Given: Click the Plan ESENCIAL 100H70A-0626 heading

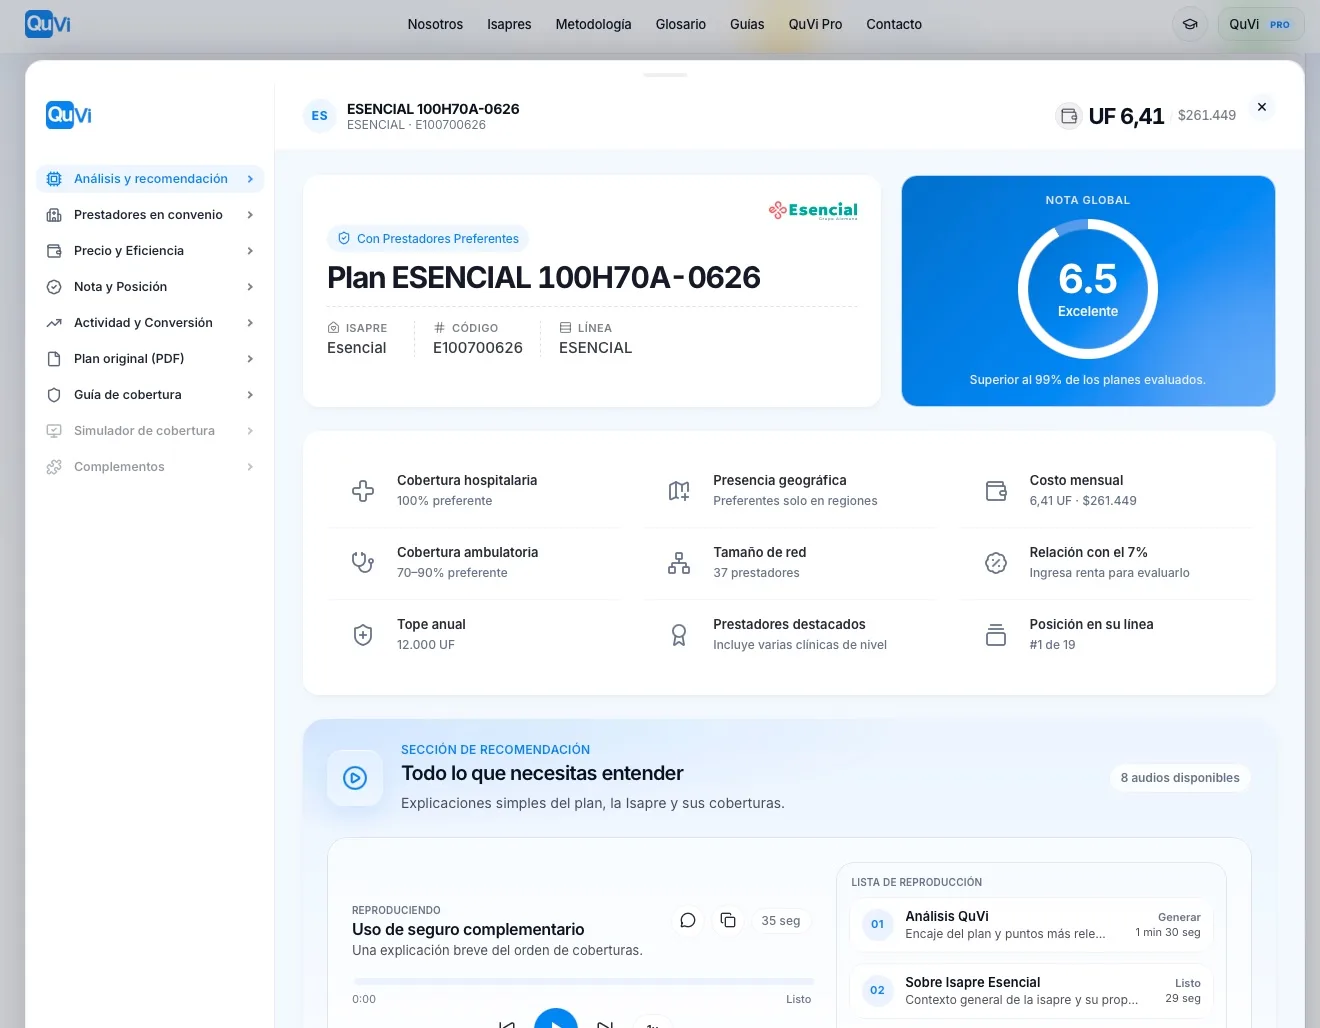Looking at the screenshot, I should [x=544, y=277].
